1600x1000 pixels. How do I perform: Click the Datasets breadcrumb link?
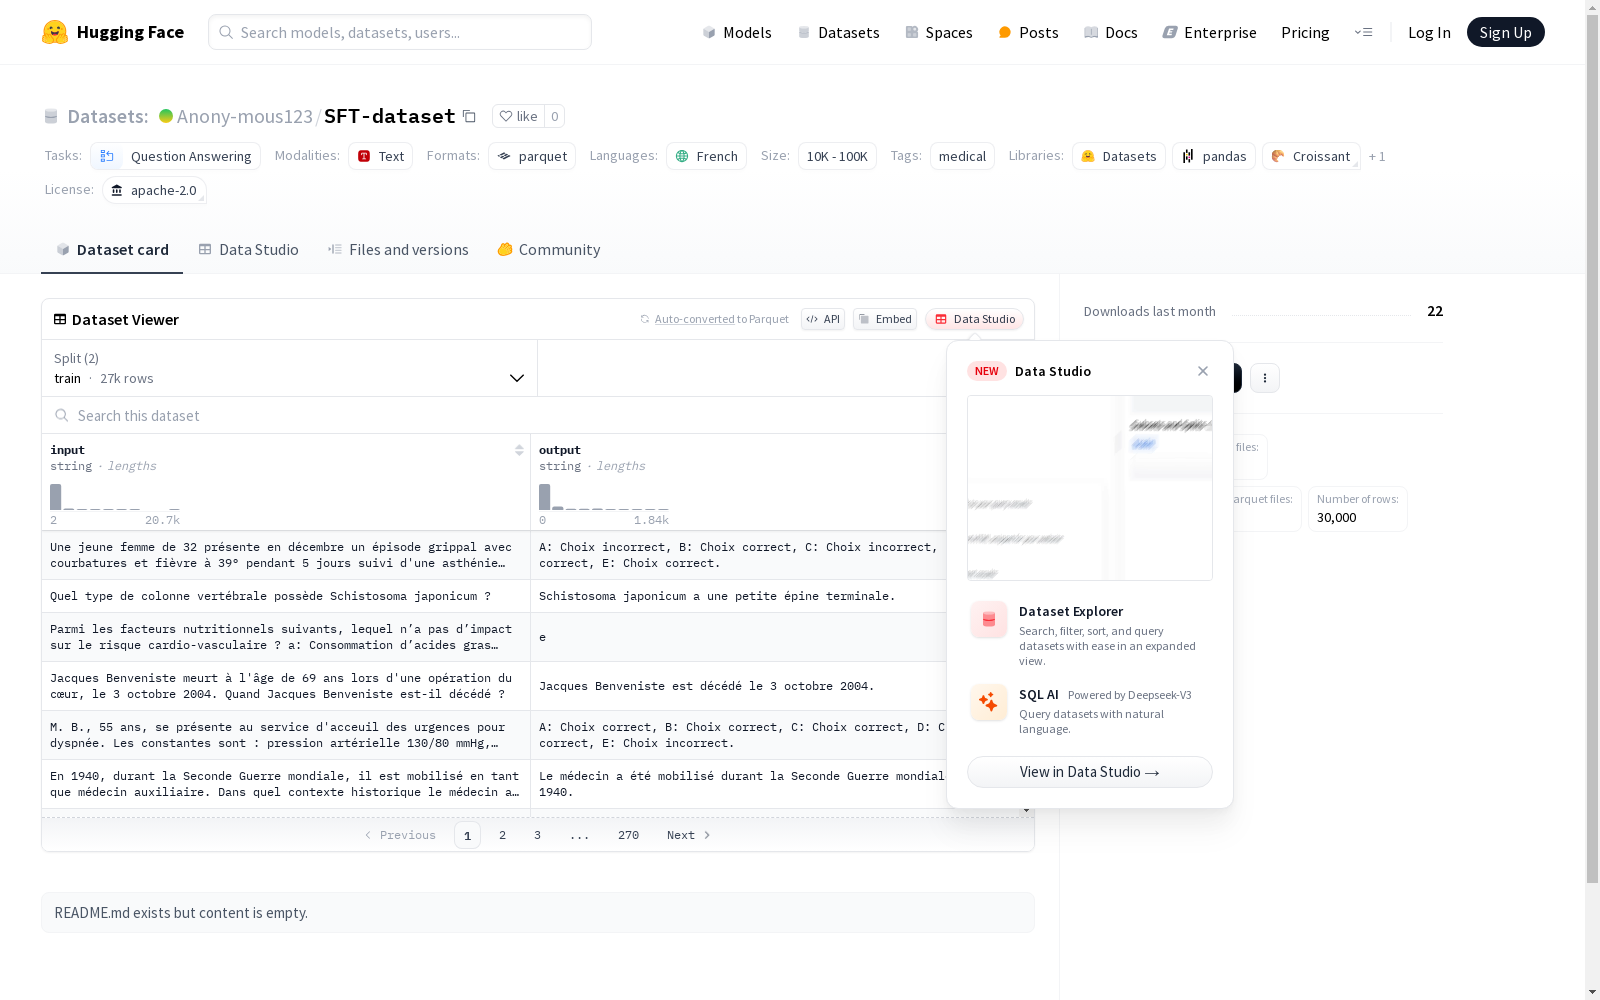pos(107,116)
